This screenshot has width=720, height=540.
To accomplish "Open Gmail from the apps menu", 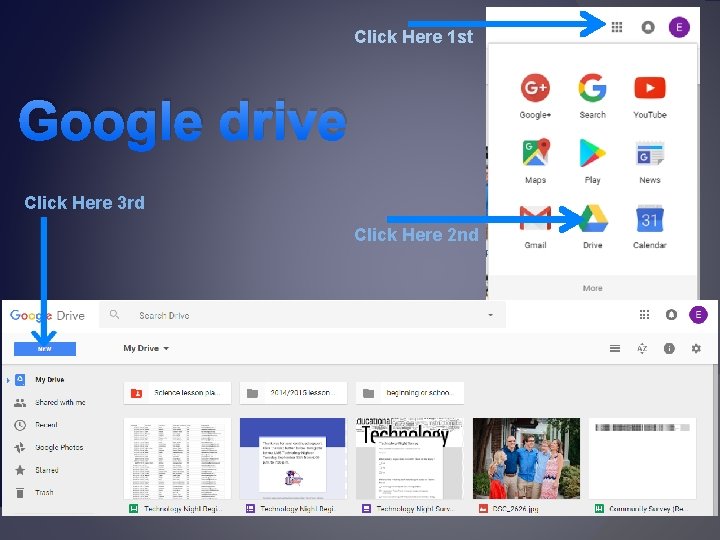I will pos(535,226).
